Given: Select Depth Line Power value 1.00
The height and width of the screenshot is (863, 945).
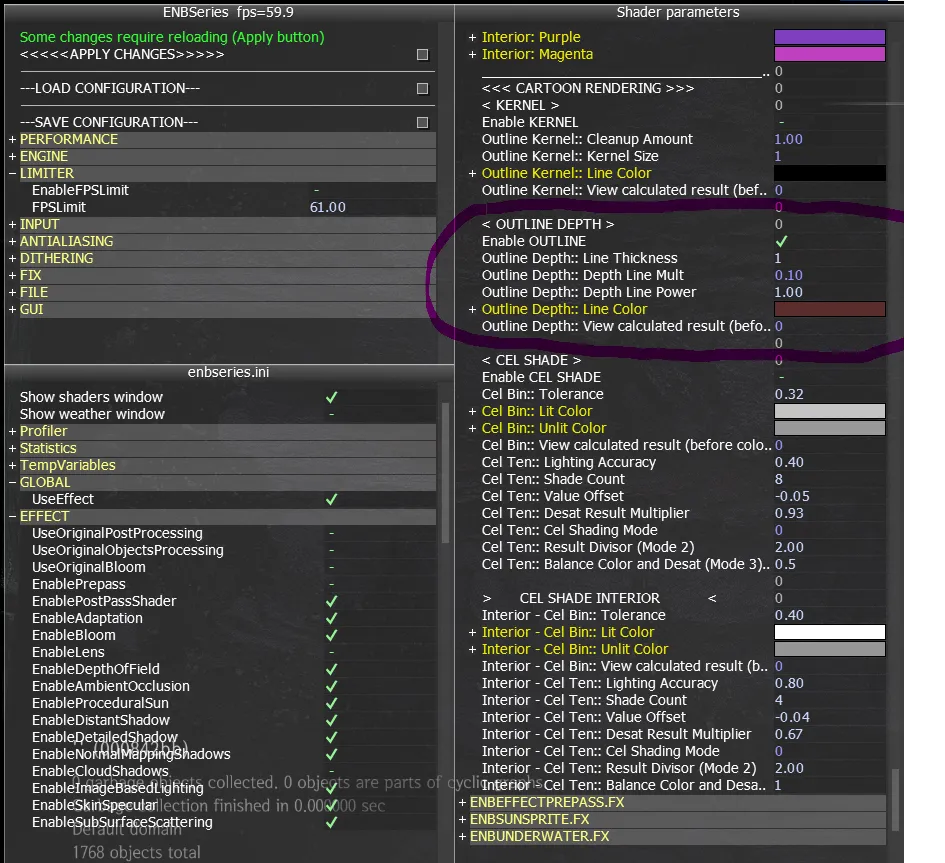Looking at the screenshot, I should click(788, 292).
